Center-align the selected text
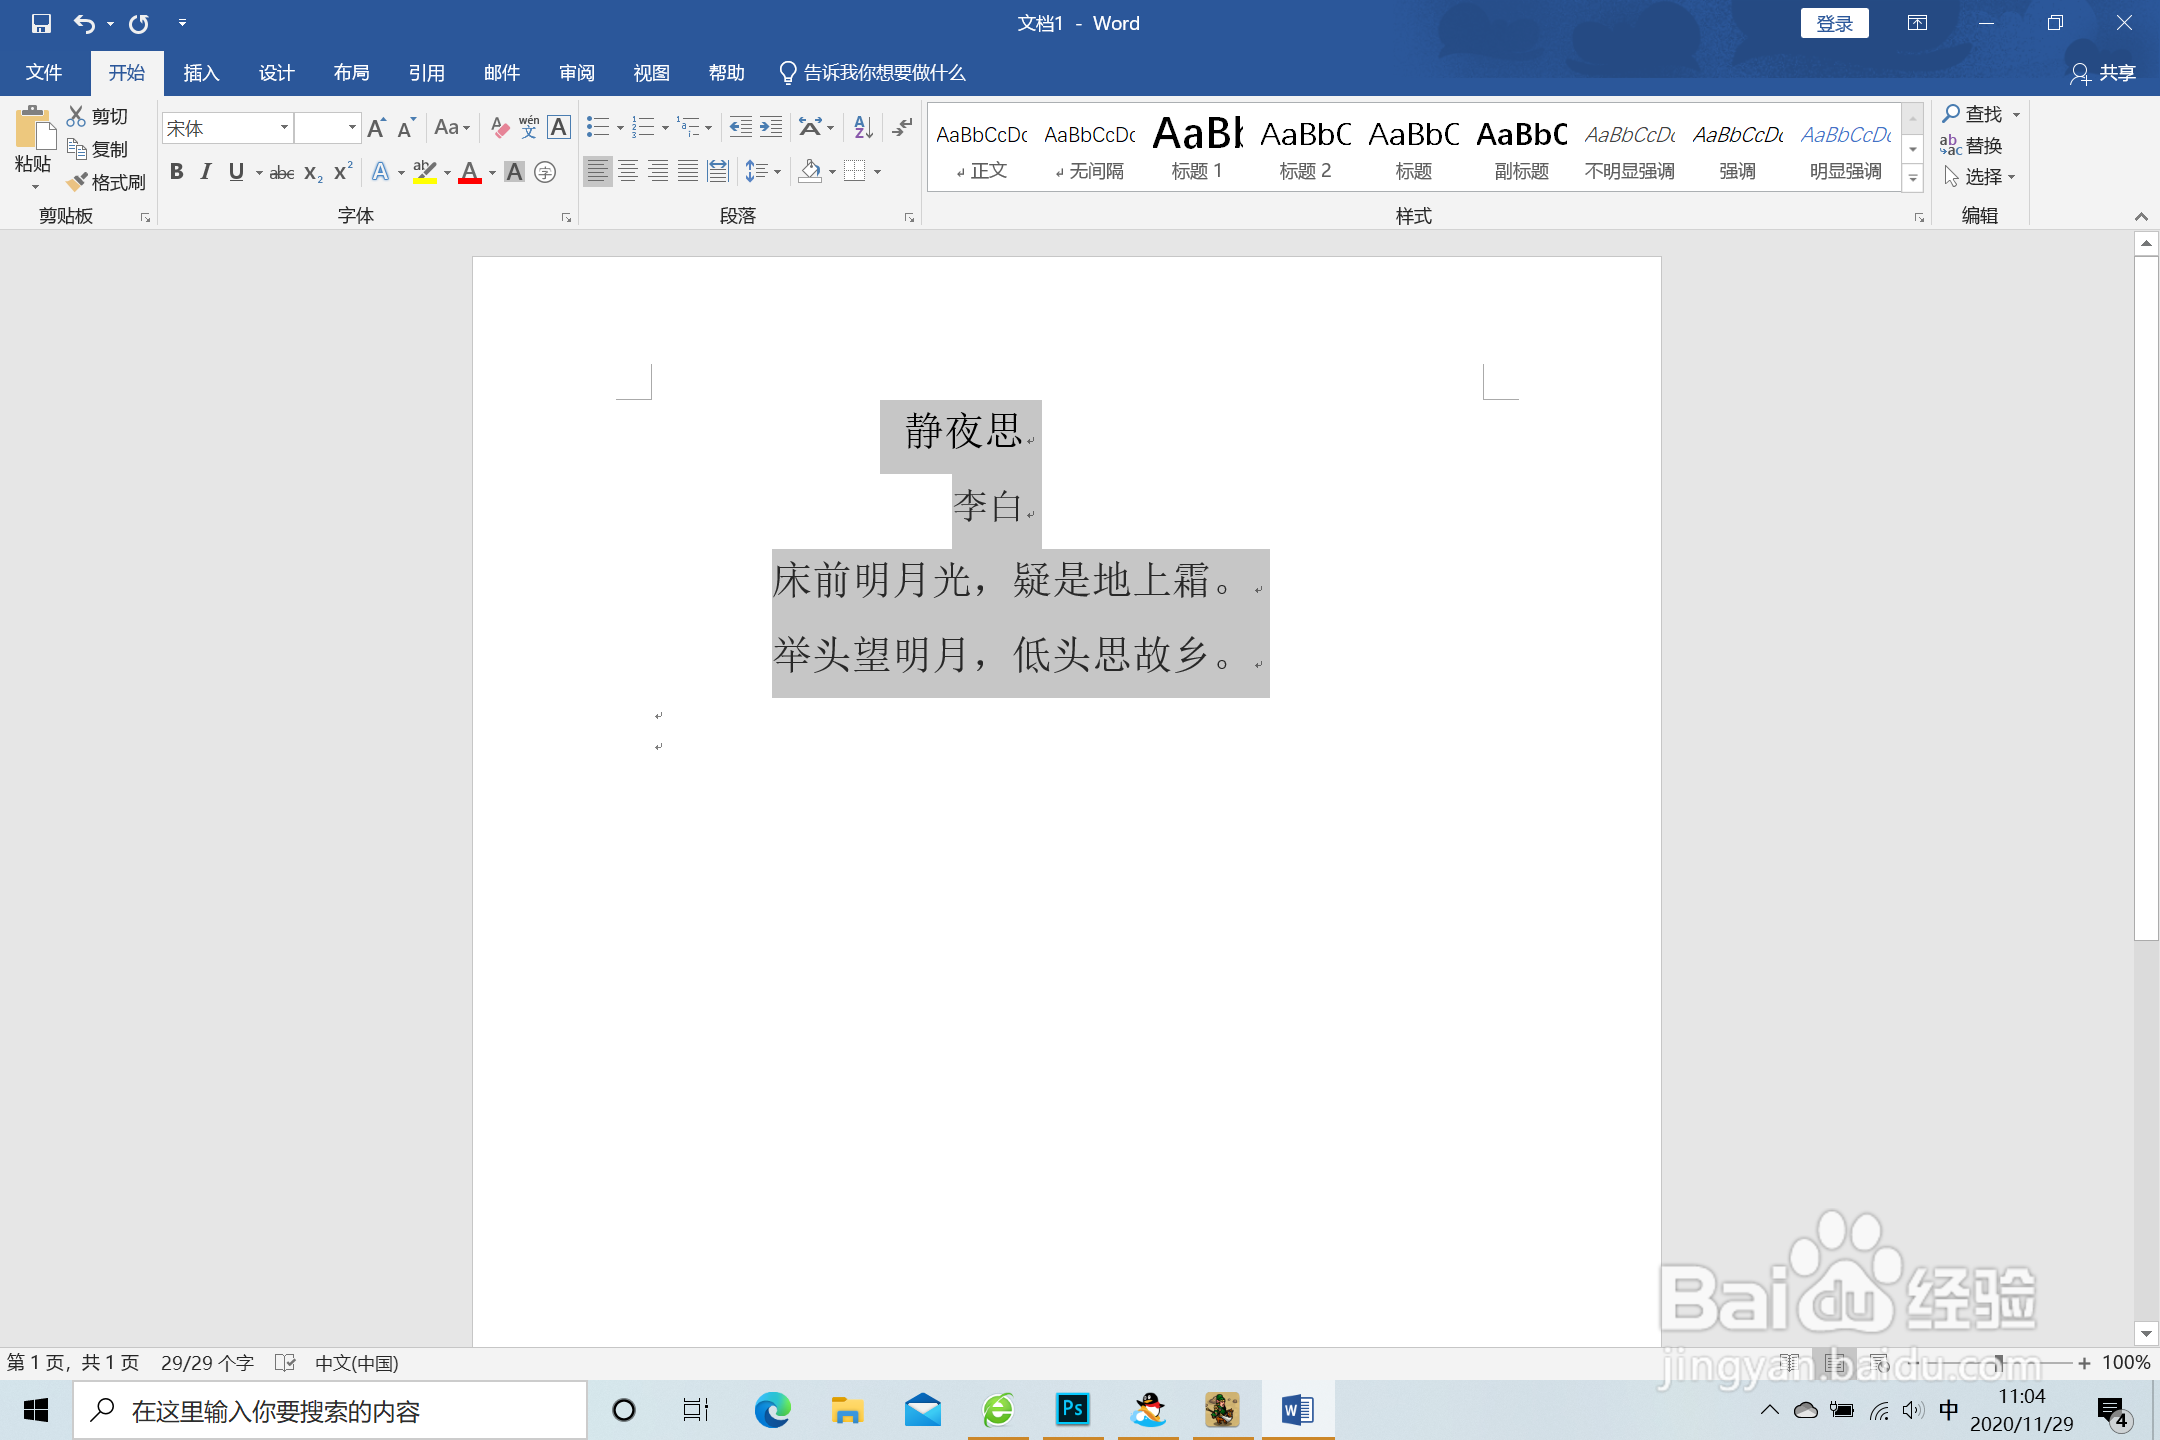The height and width of the screenshot is (1440, 2160). point(628,172)
